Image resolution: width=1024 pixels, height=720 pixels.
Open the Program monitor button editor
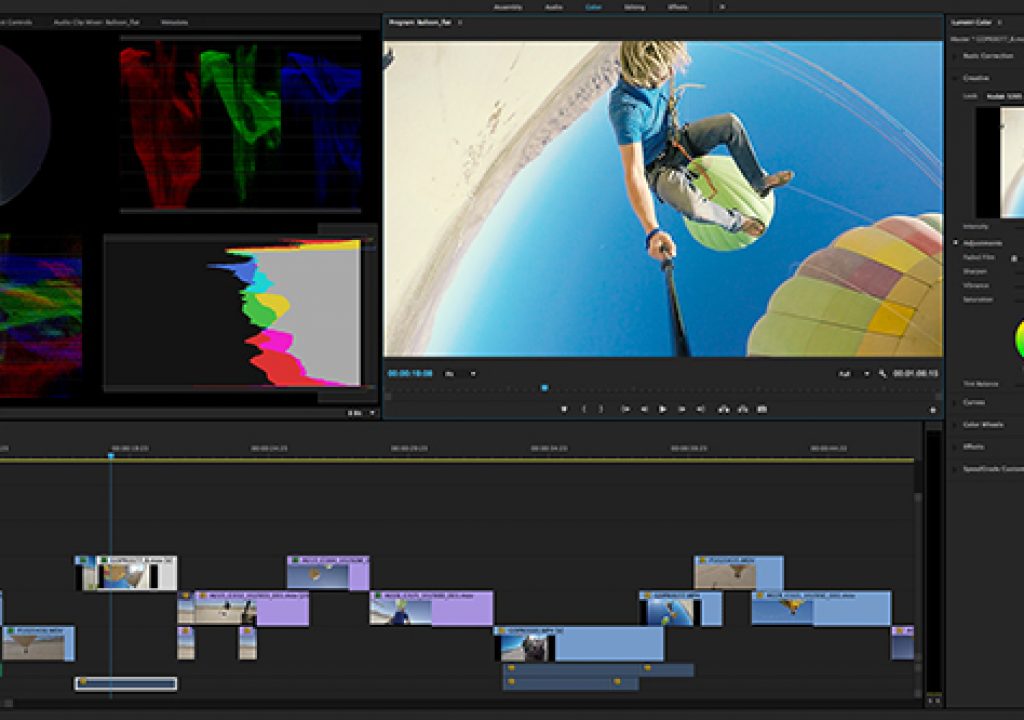coord(933,410)
